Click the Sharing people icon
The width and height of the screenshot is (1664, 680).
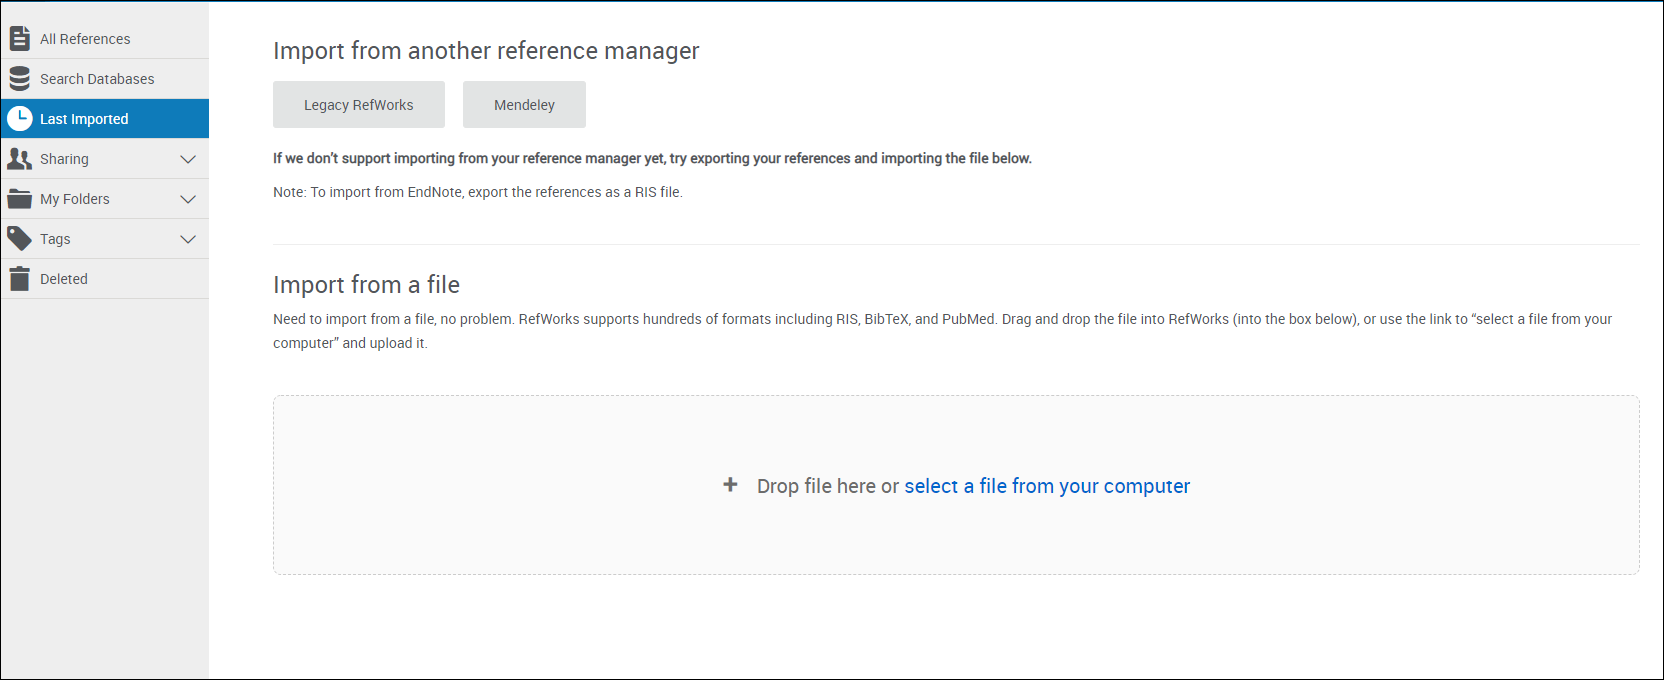pyautogui.click(x=19, y=159)
